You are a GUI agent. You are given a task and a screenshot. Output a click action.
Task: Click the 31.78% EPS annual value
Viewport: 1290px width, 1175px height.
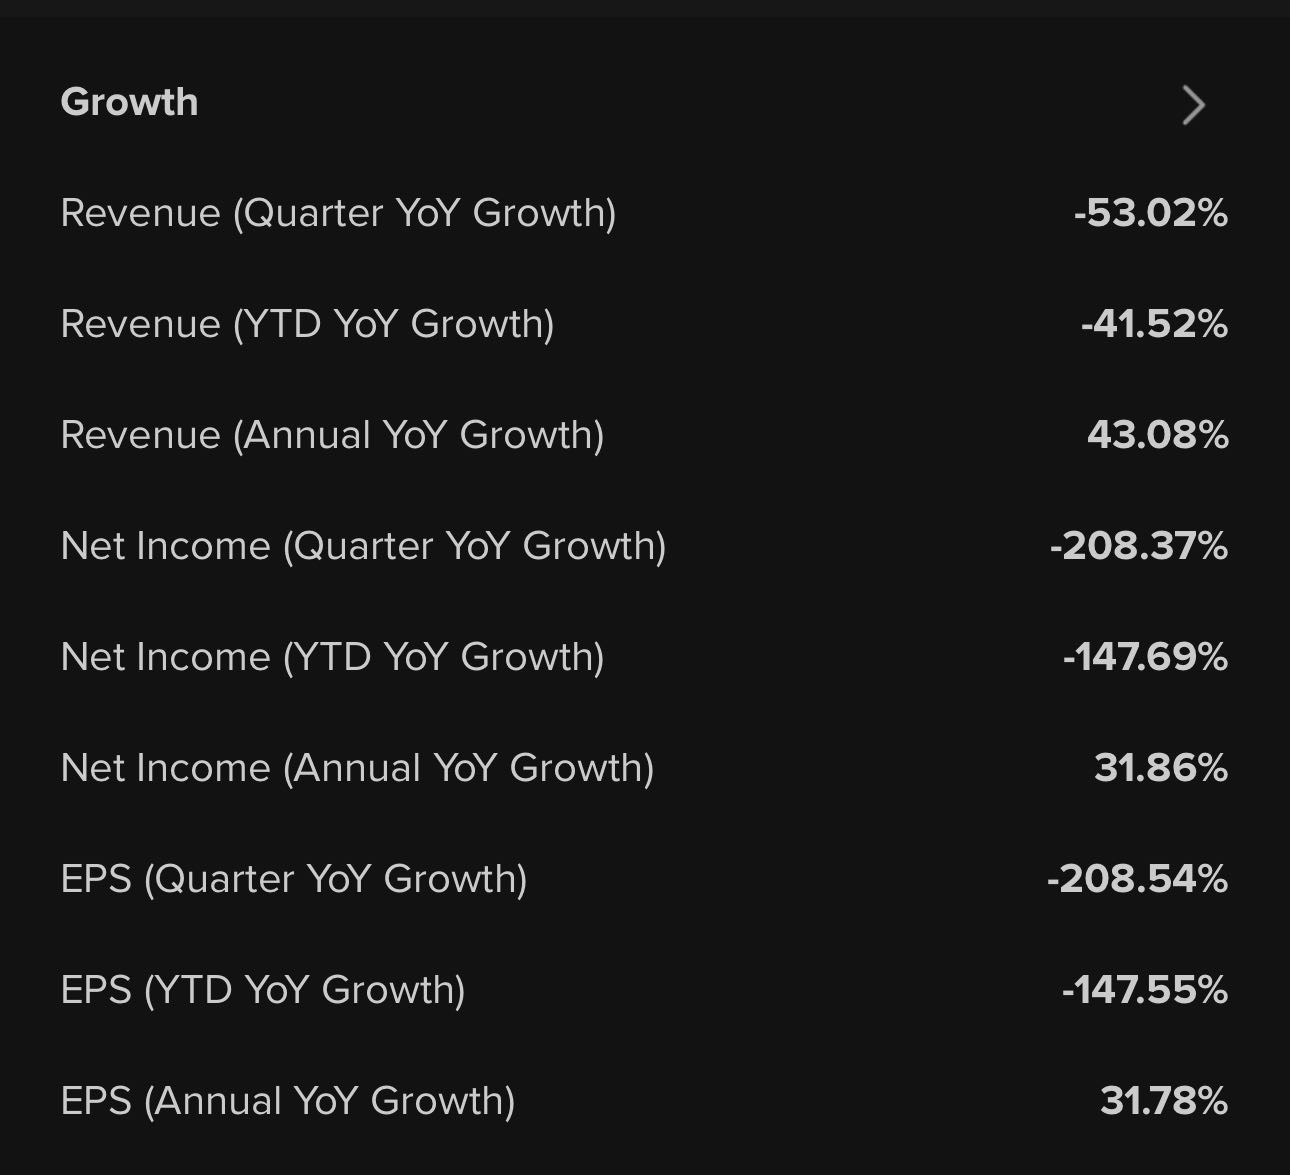[x=1163, y=1101]
